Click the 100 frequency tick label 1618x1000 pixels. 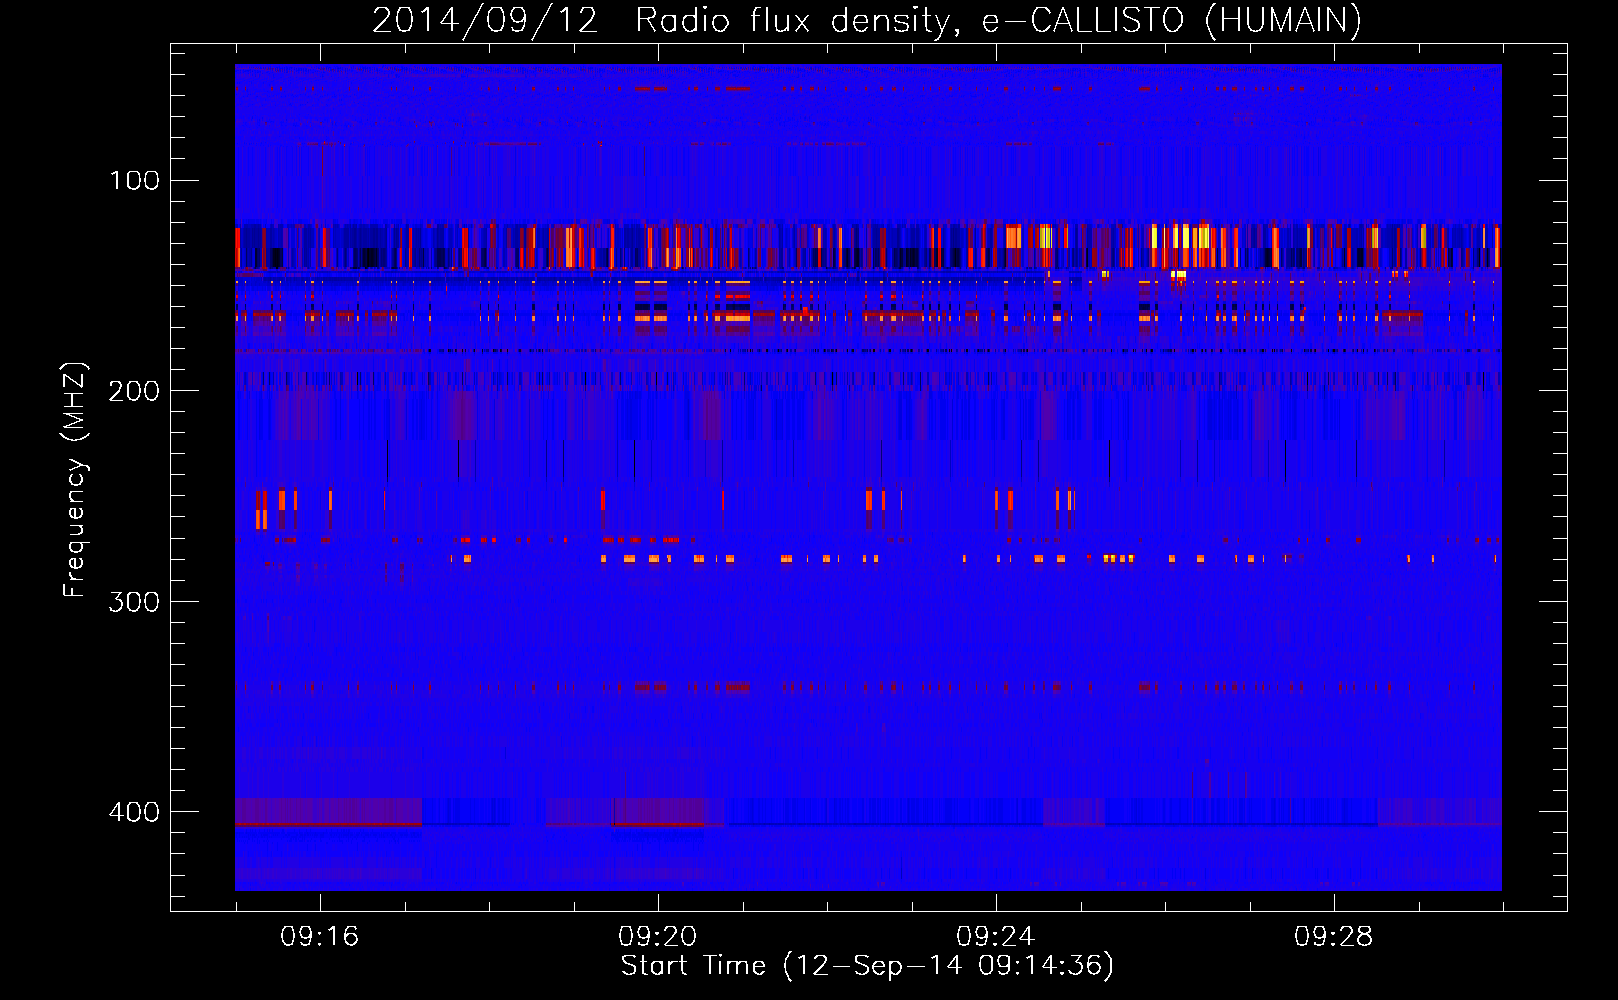[135, 180]
